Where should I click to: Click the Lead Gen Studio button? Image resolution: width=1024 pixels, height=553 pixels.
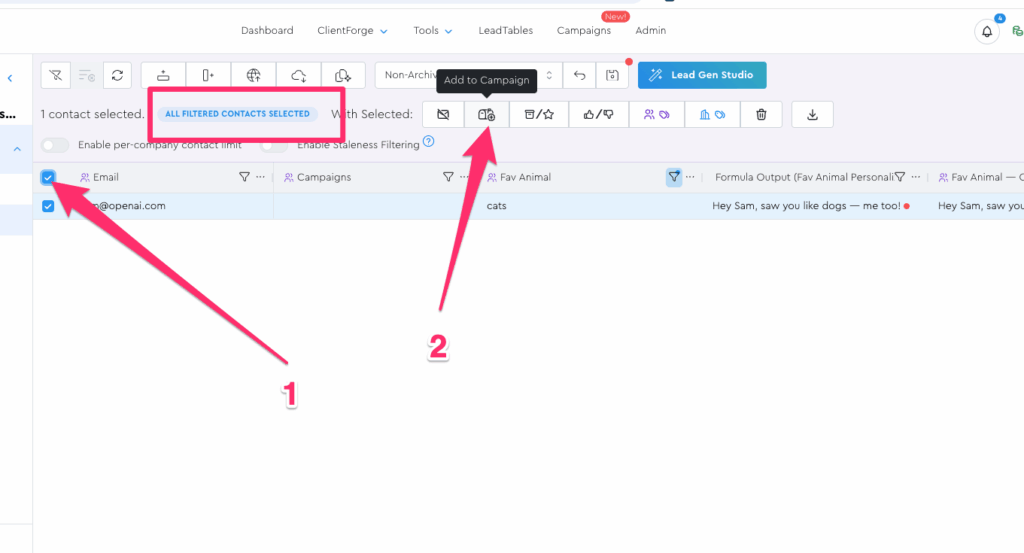[702, 75]
